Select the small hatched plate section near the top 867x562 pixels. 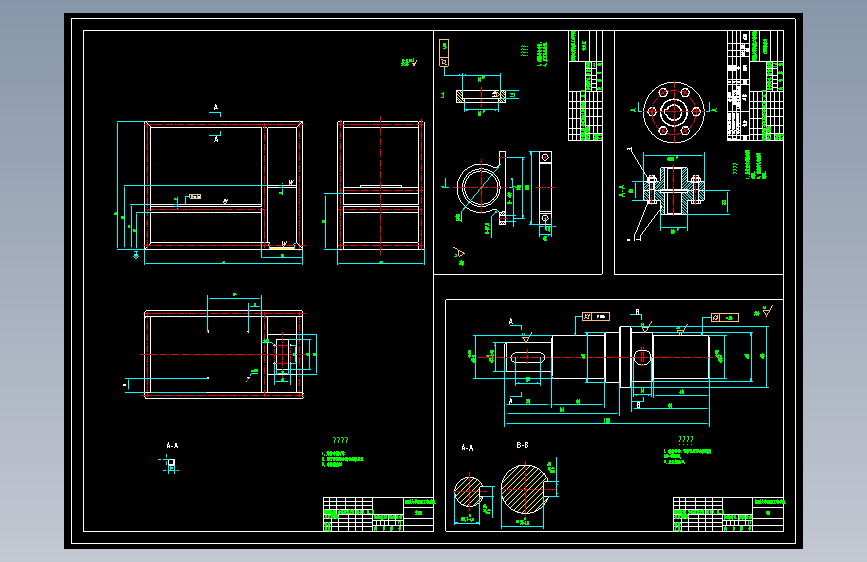tap(481, 96)
